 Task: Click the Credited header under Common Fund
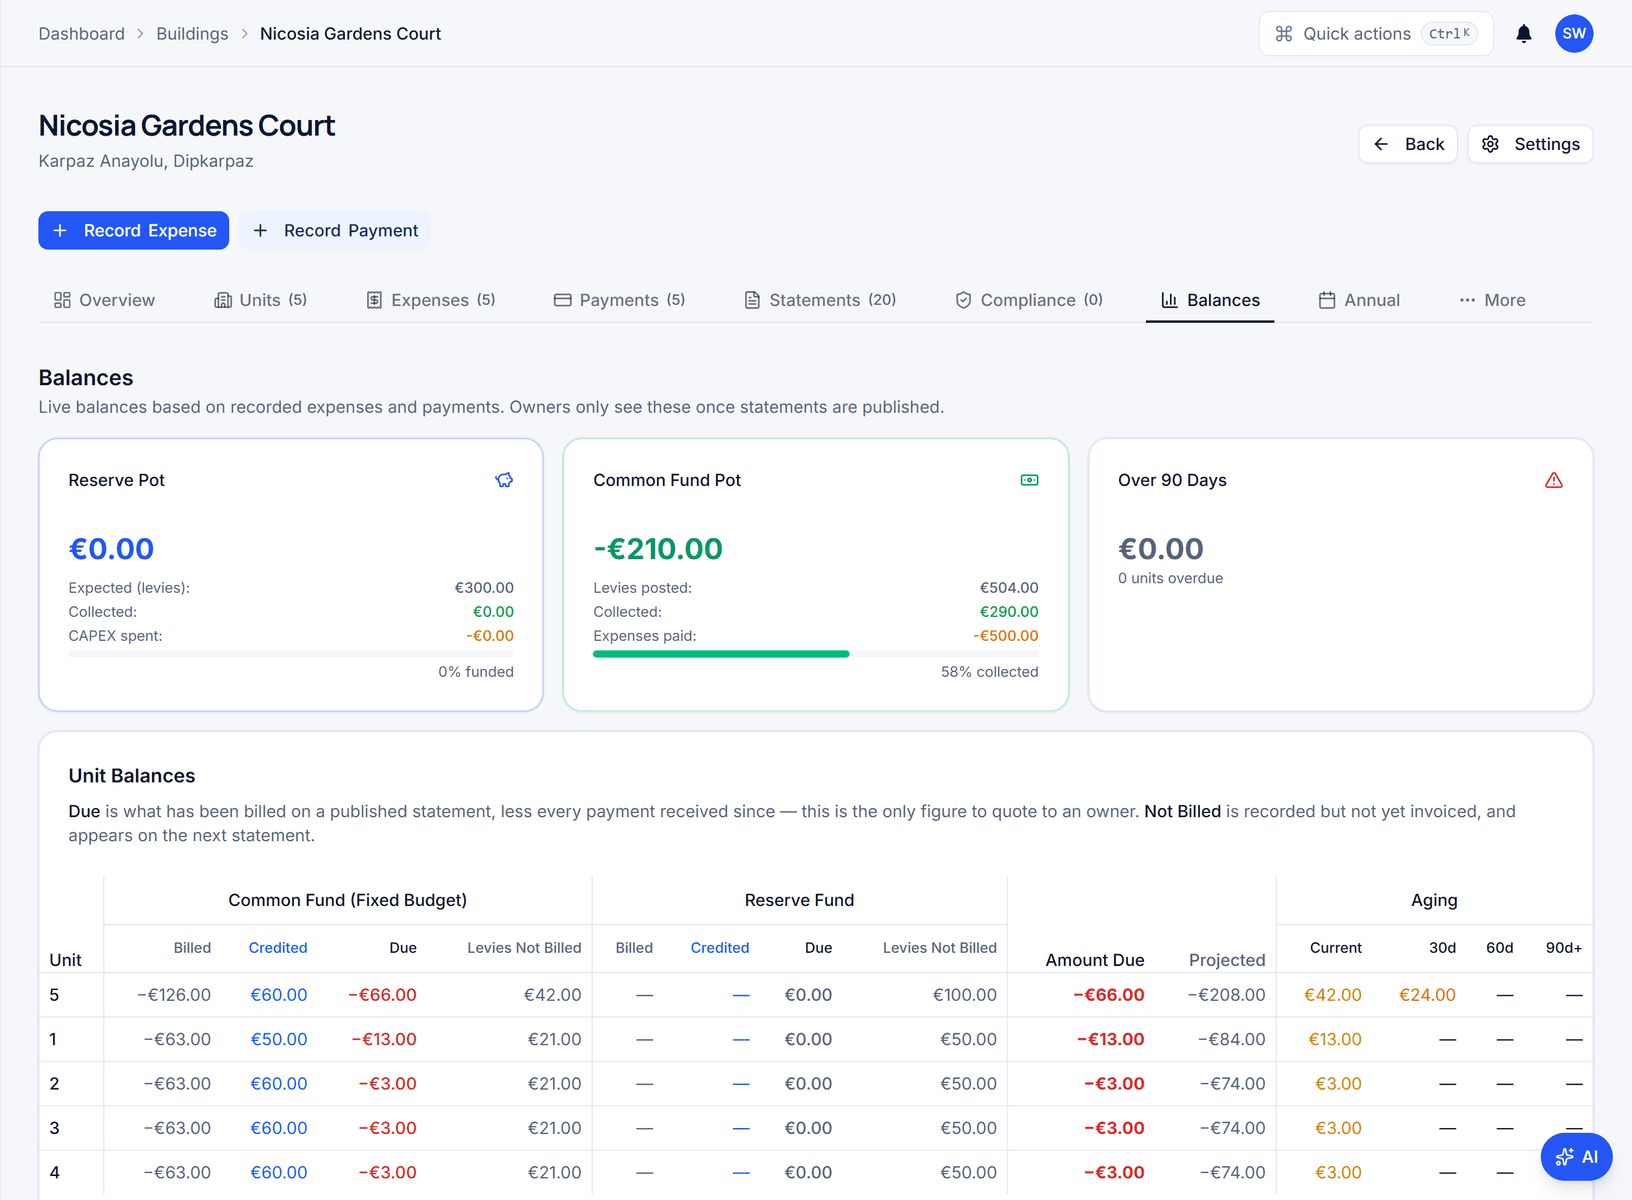[x=278, y=948]
